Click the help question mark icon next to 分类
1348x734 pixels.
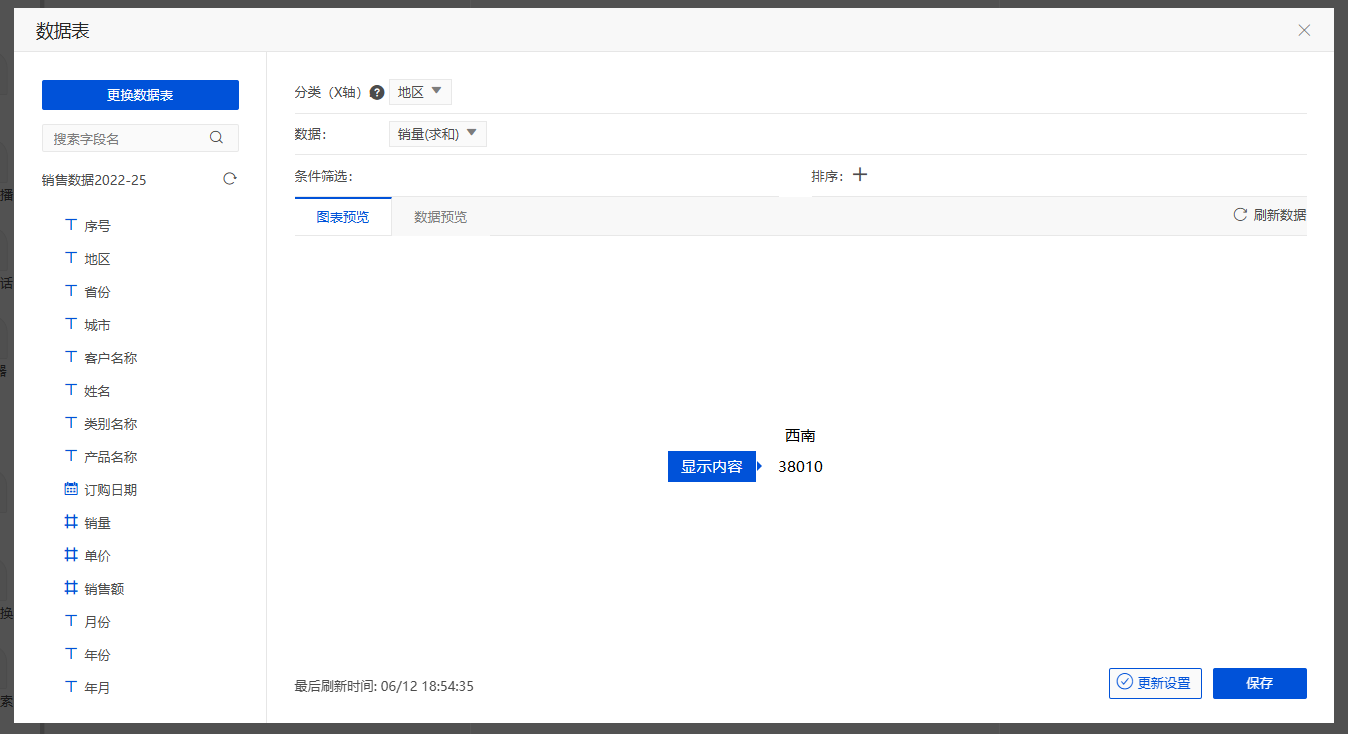(x=377, y=92)
